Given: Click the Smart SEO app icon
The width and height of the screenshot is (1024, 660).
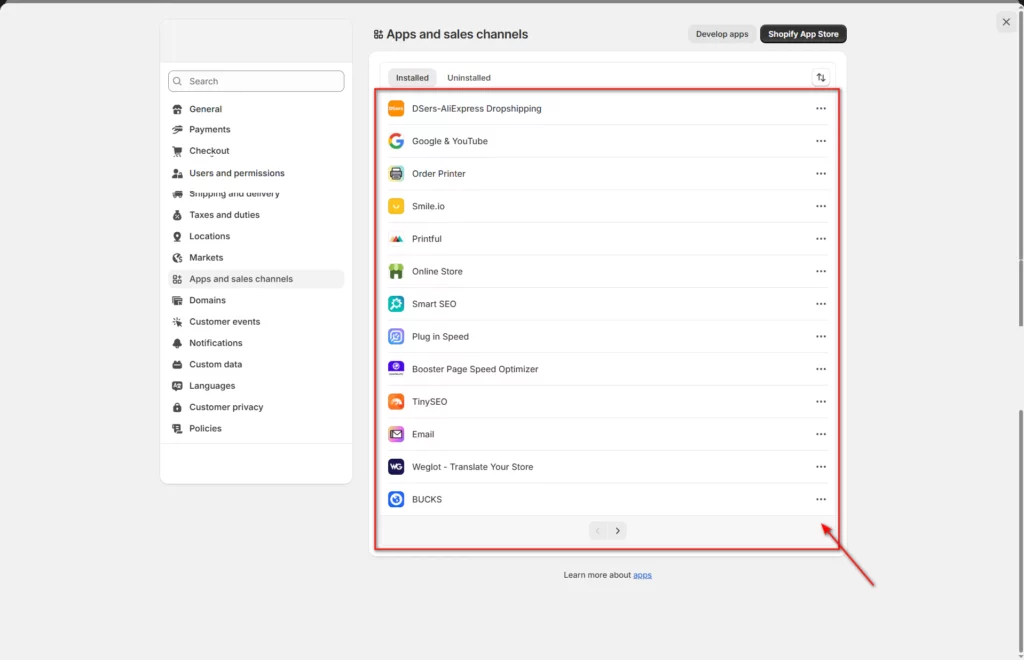Looking at the screenshot, I should tap(396, 304).
